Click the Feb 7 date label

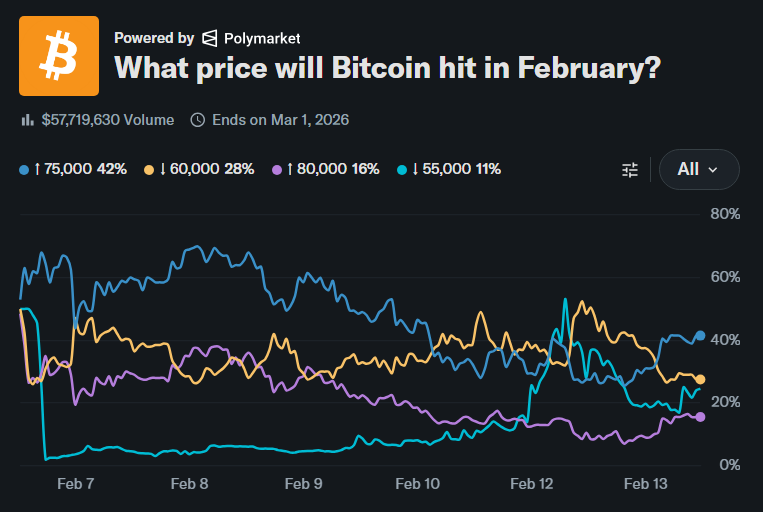pos(76,484)
